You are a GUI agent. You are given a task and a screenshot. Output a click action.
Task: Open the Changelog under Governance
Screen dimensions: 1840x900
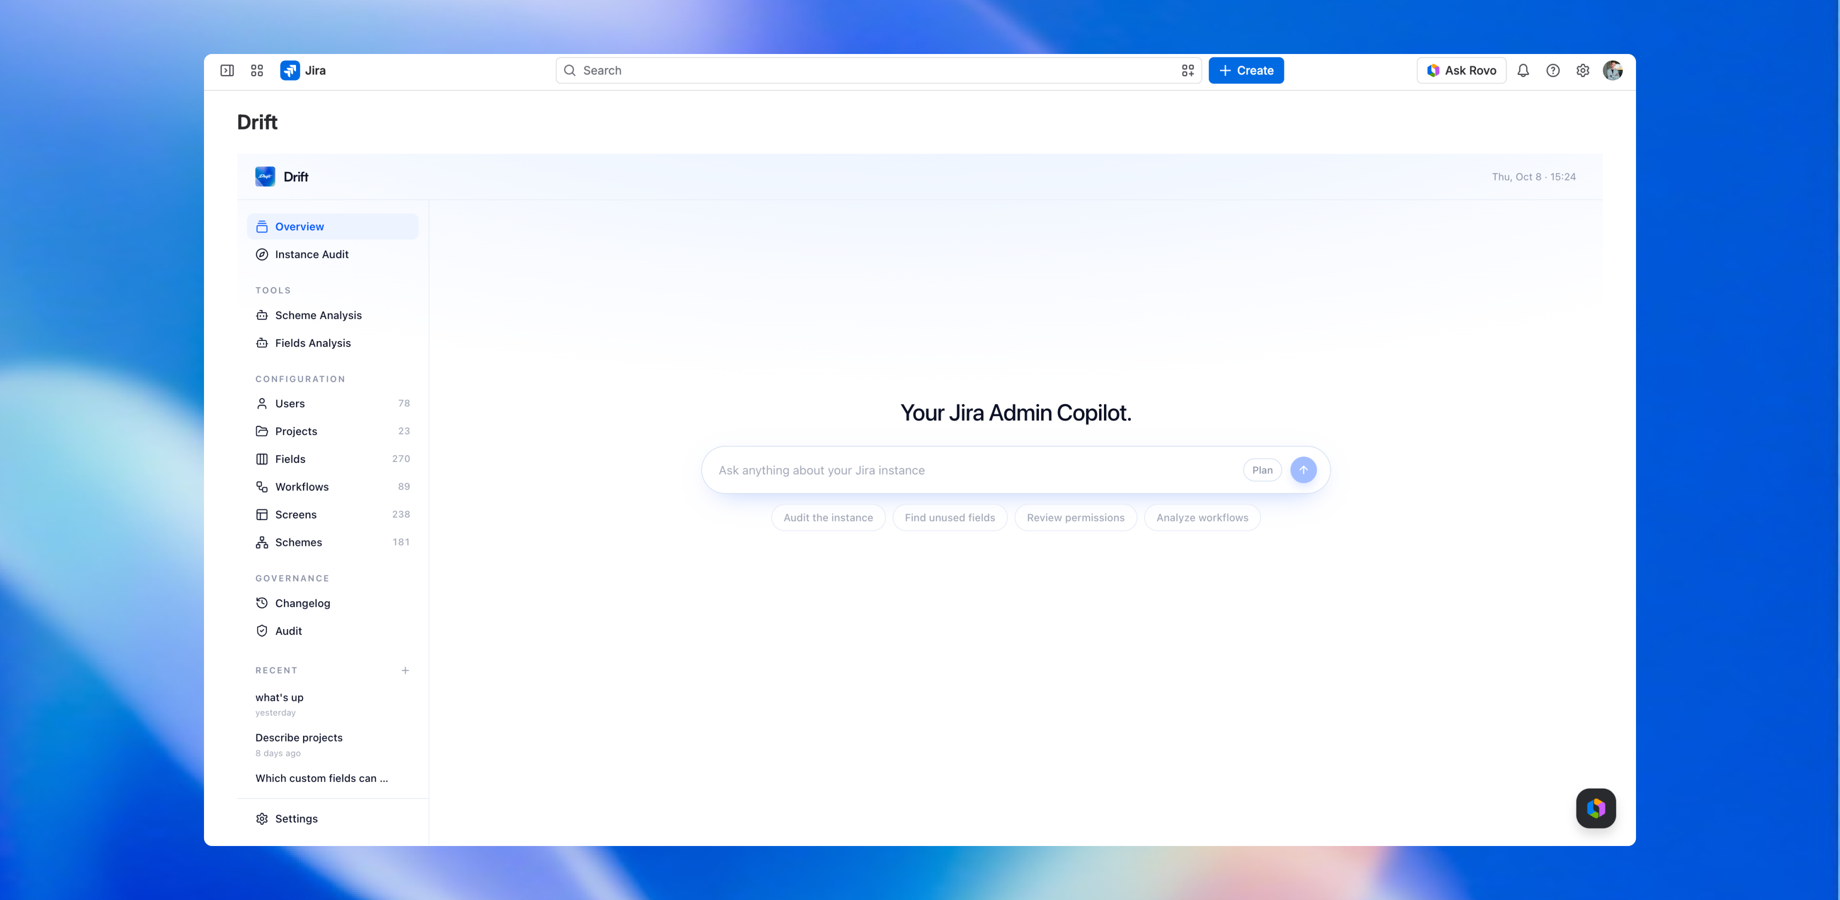click(x=332, y=603)
